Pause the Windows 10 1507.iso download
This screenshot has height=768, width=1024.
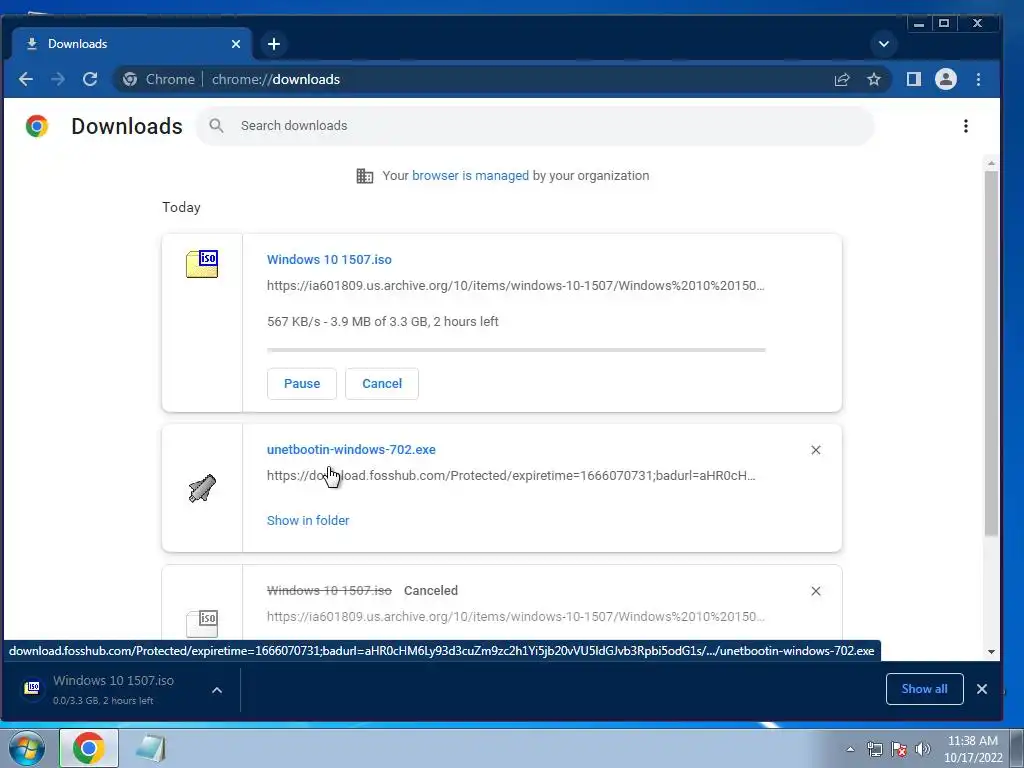[302, 383]
